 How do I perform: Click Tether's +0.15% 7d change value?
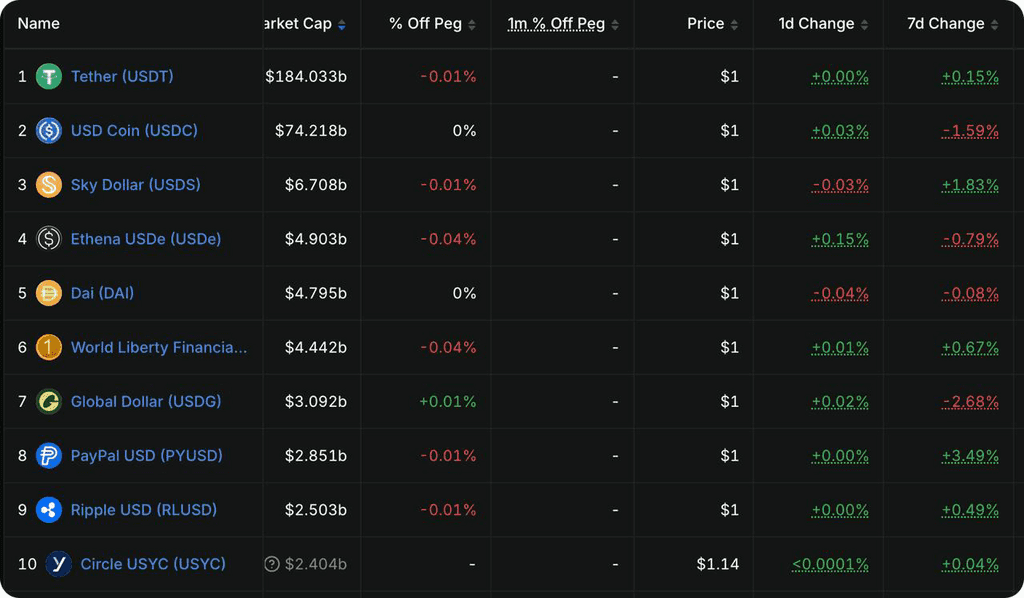coord(970,77)
